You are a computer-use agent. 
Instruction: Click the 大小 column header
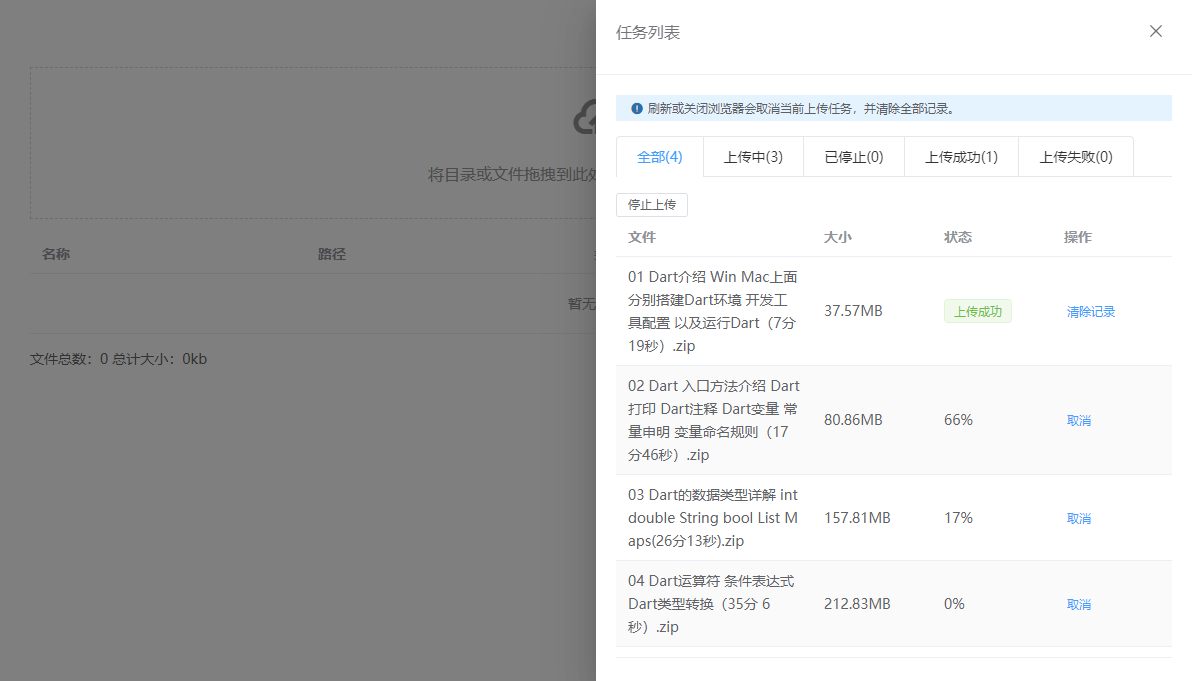pos(838,237)
